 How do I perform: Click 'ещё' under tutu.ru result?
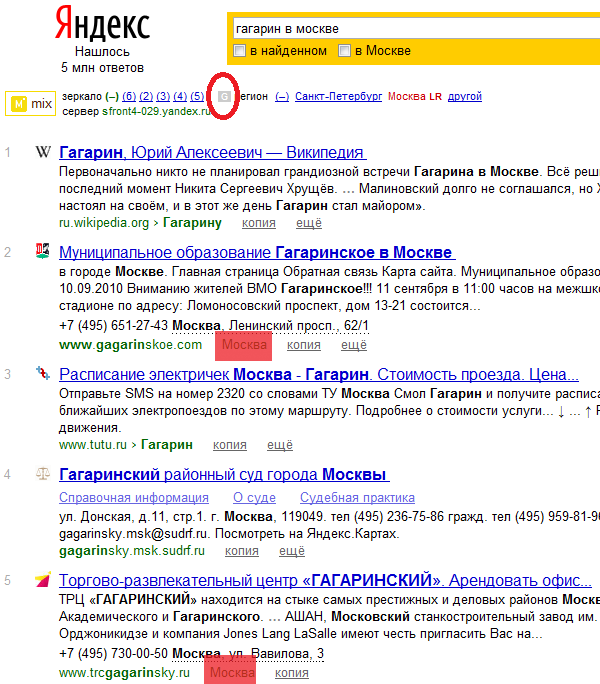(x=280, y=445)
